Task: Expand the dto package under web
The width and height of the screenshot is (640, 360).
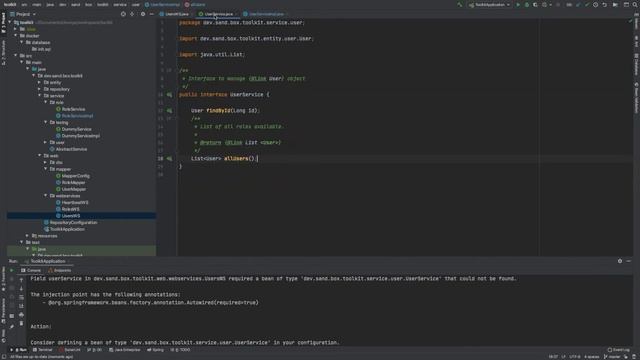Action: (46, 162)
